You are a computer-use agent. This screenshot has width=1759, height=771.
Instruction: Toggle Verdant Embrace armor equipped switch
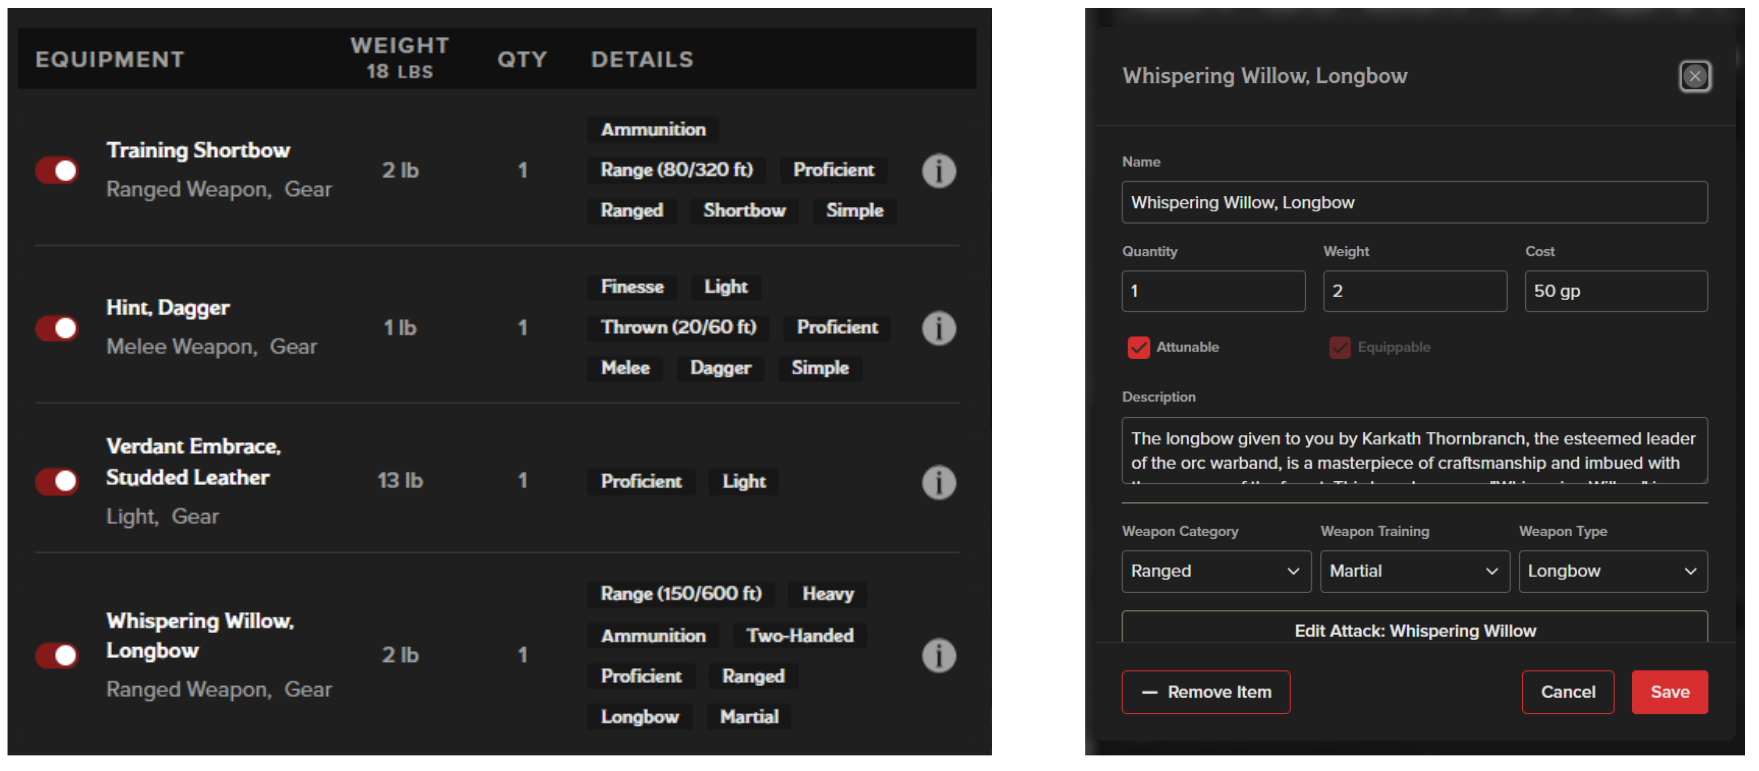57,482
